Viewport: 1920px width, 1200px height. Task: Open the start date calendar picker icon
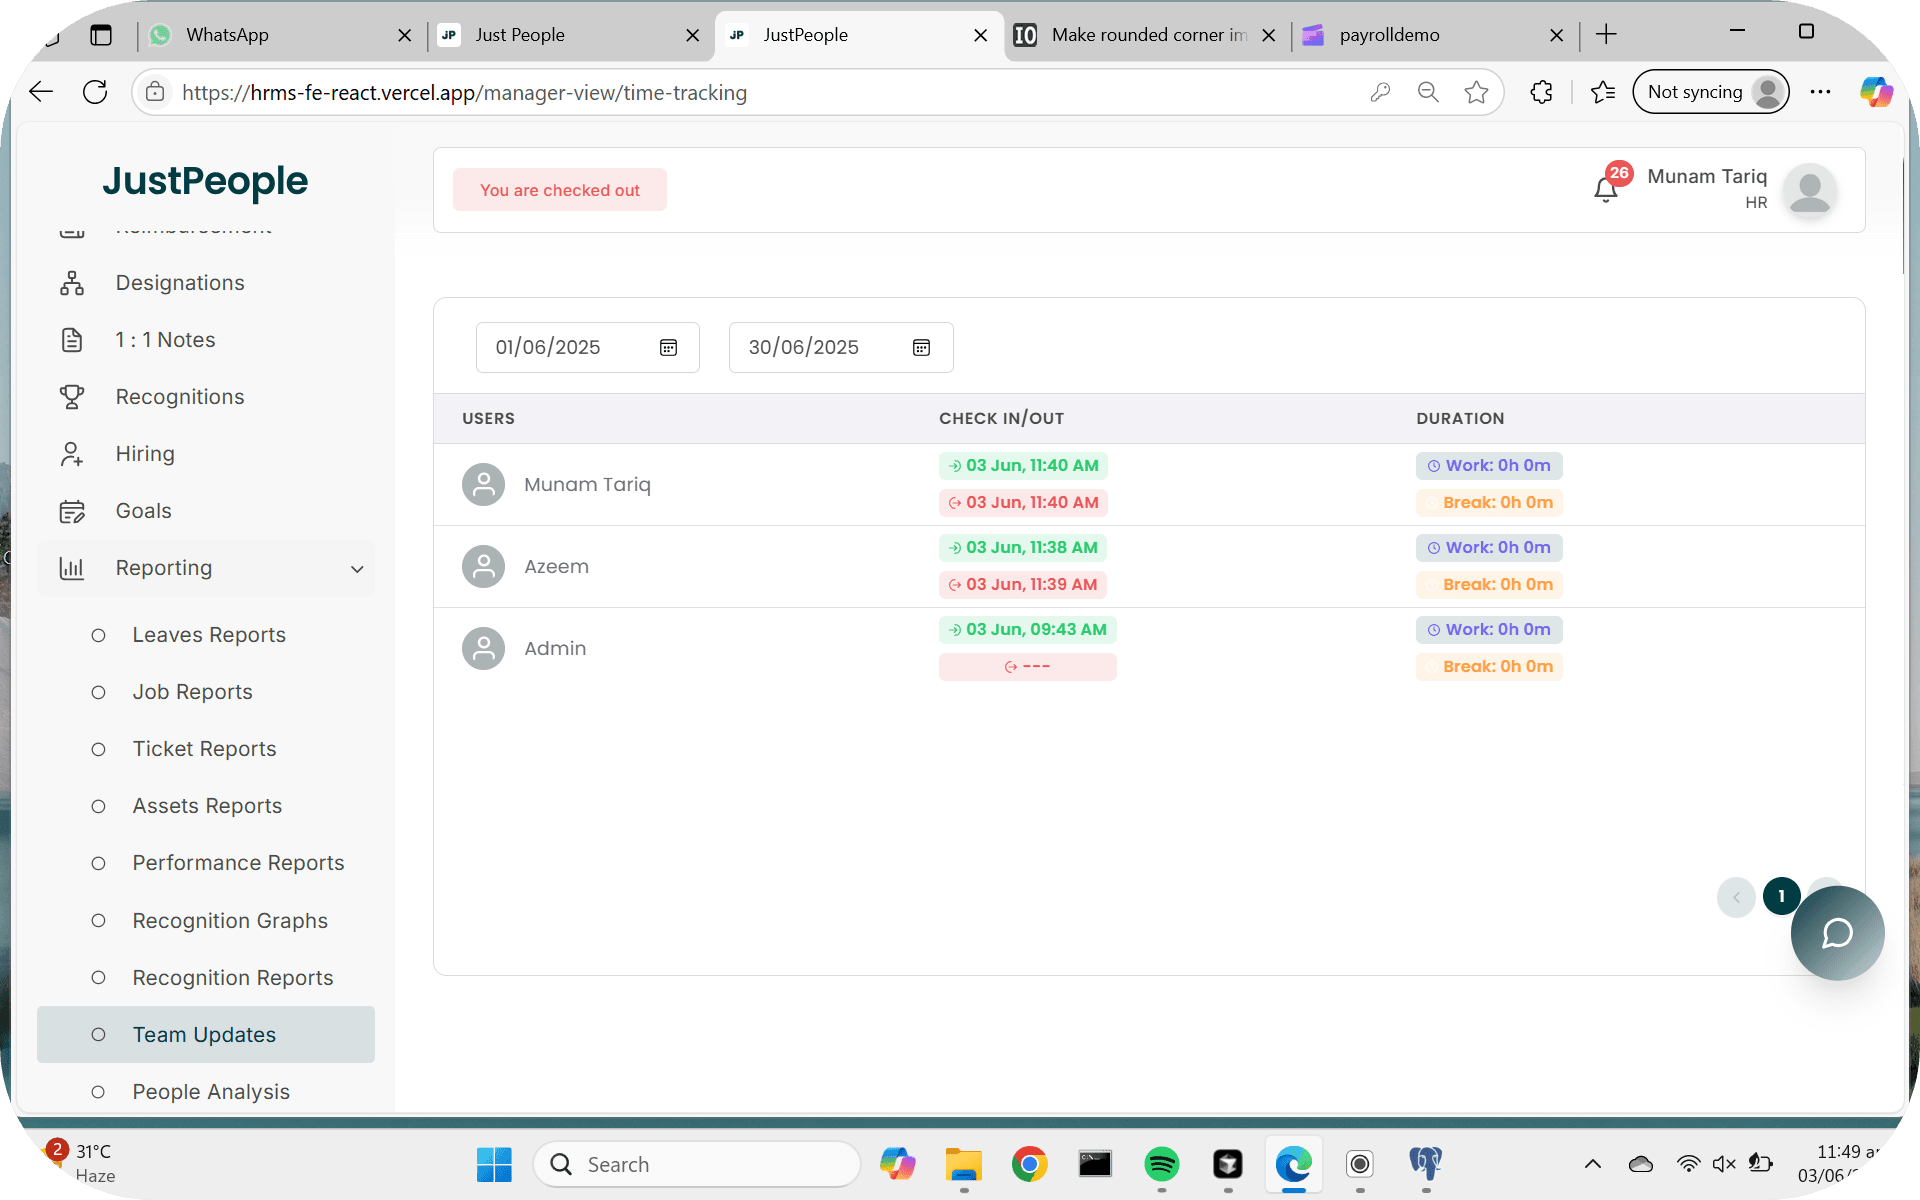[668, 347]
